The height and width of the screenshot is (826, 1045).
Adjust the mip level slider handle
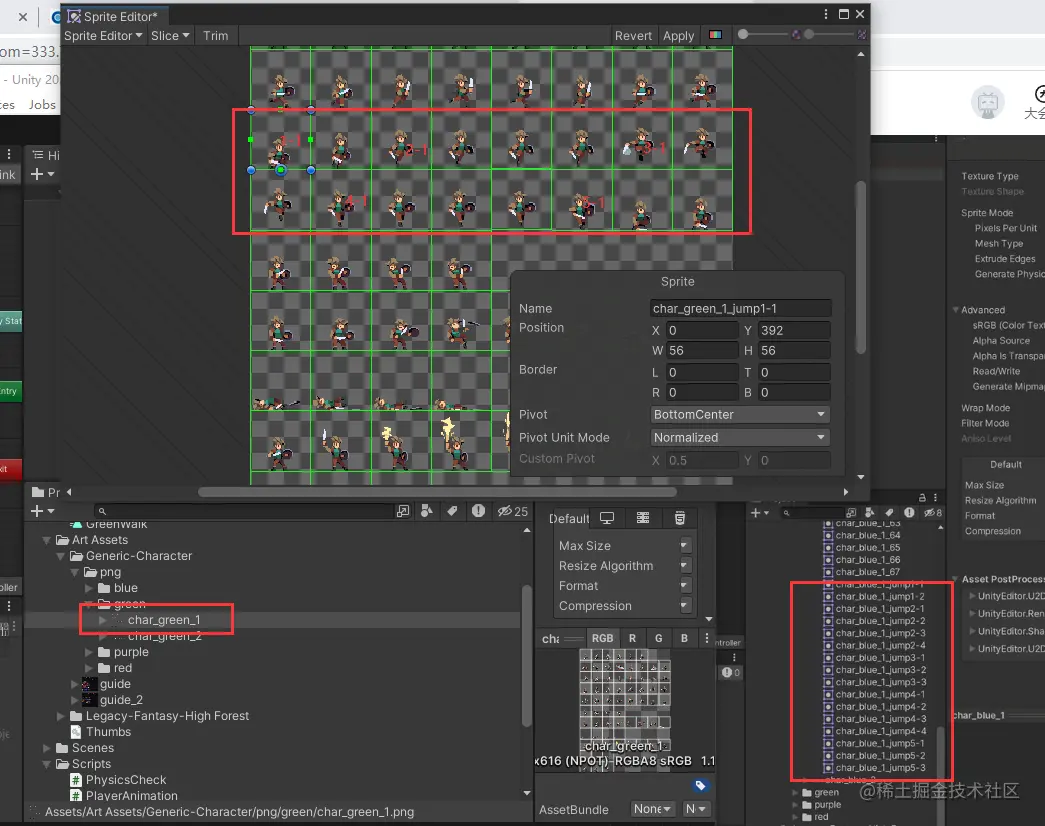click(x=809, y=34)
